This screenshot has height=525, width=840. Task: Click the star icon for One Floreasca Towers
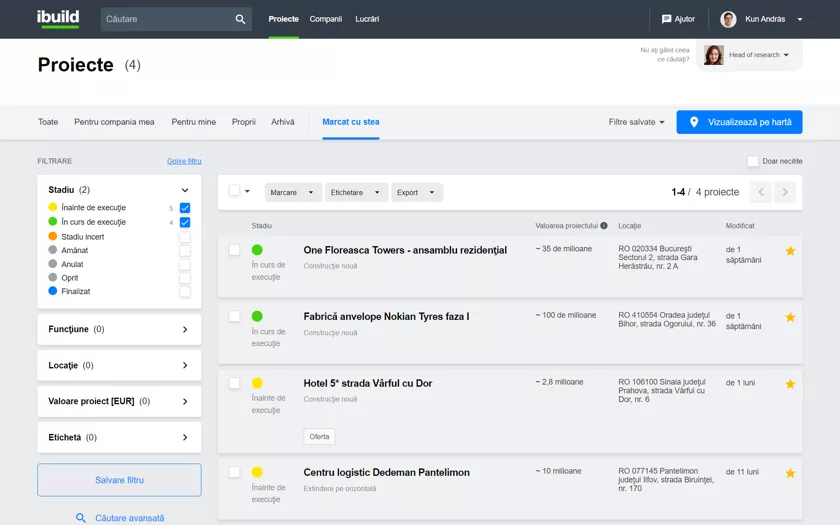(790, 251)
